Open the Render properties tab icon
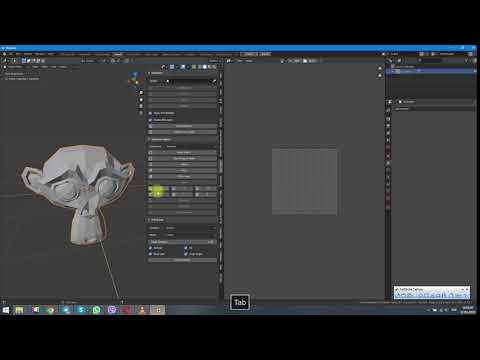 tap(388, 119)
